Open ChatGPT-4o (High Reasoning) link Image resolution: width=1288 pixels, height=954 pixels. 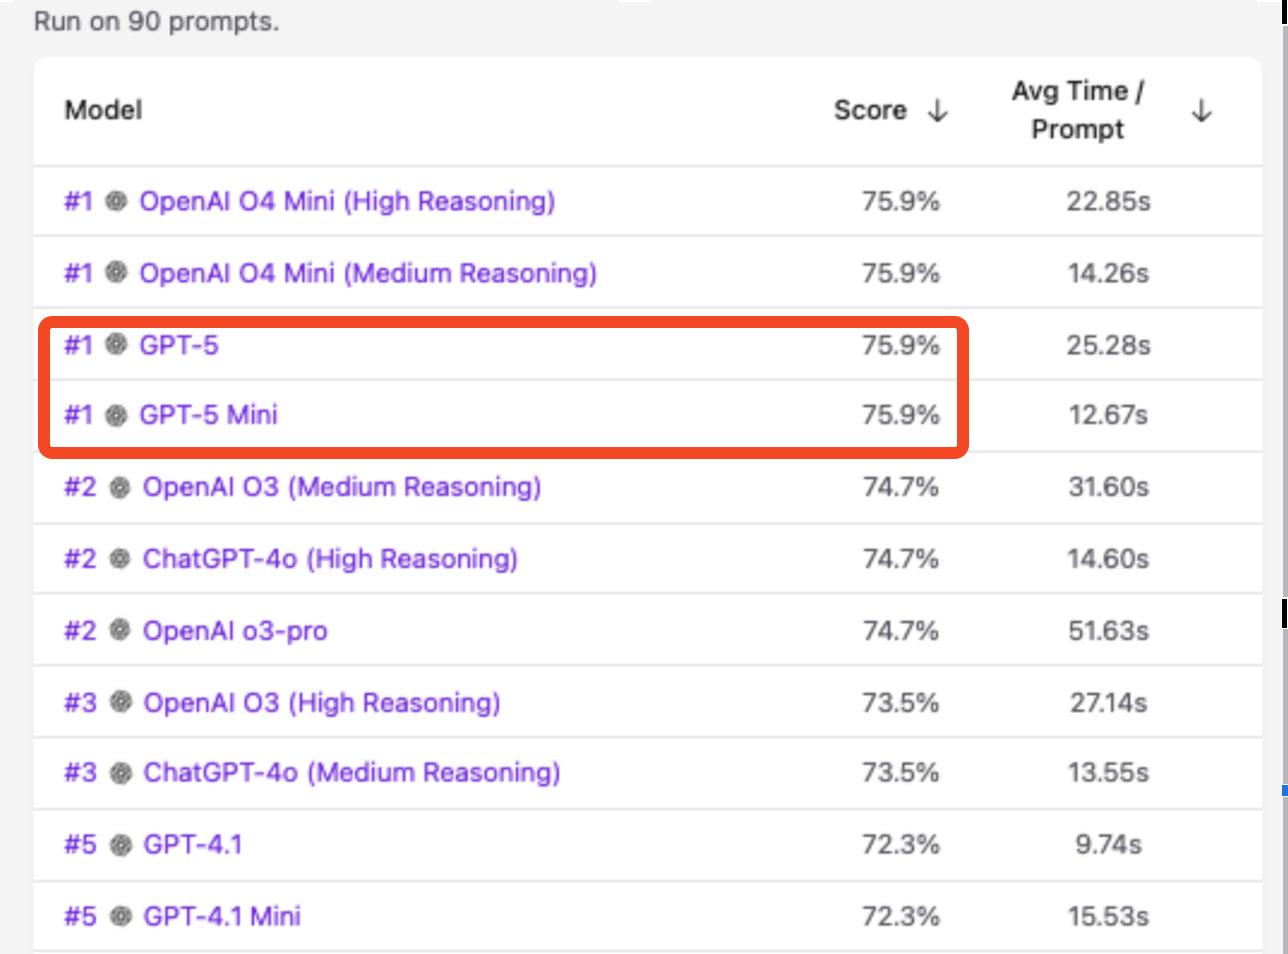[x=330, y=559]
